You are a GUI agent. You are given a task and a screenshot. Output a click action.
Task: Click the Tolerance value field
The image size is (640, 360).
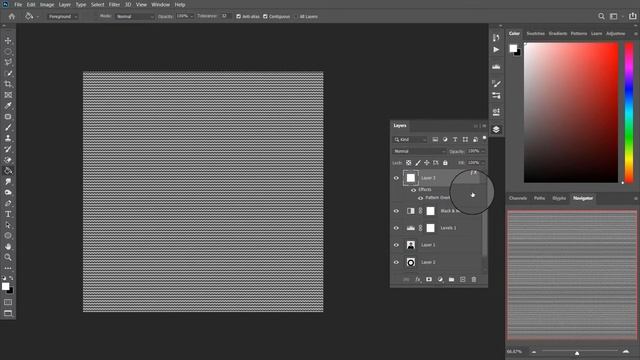pos(225,16)
